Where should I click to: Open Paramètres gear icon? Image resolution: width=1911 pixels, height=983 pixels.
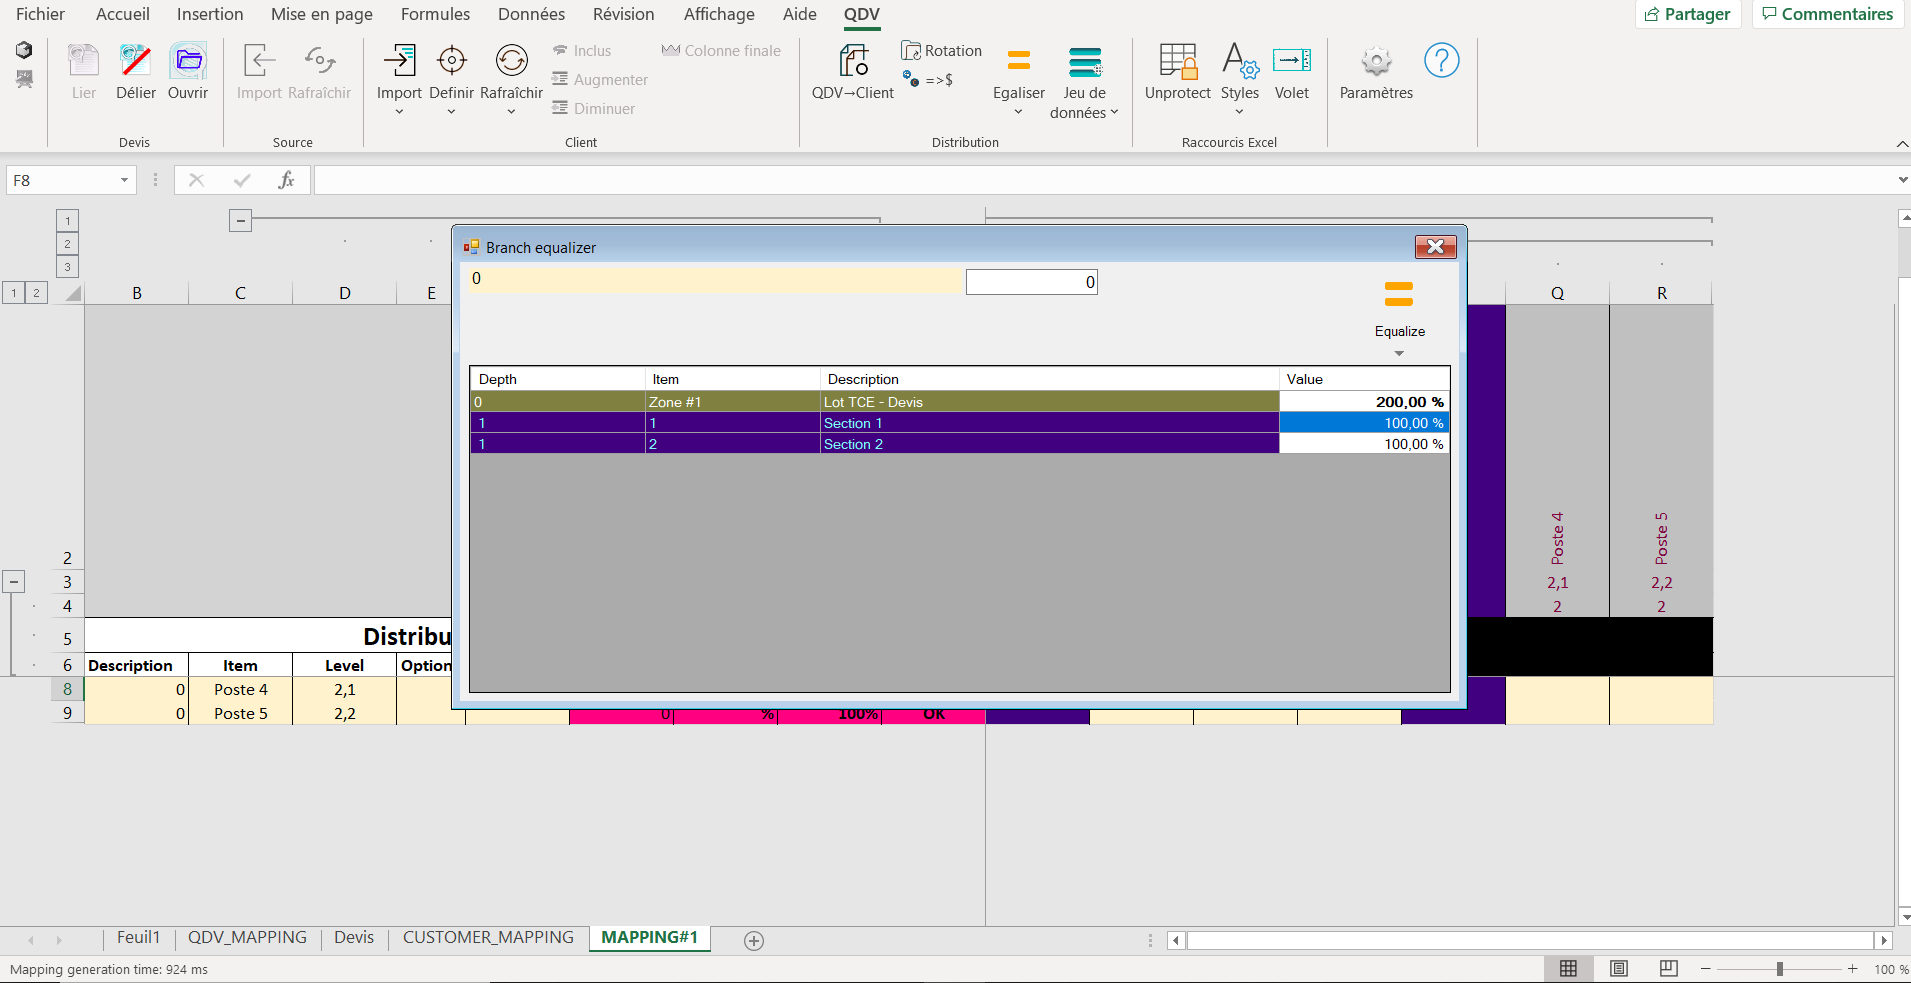1376,62
